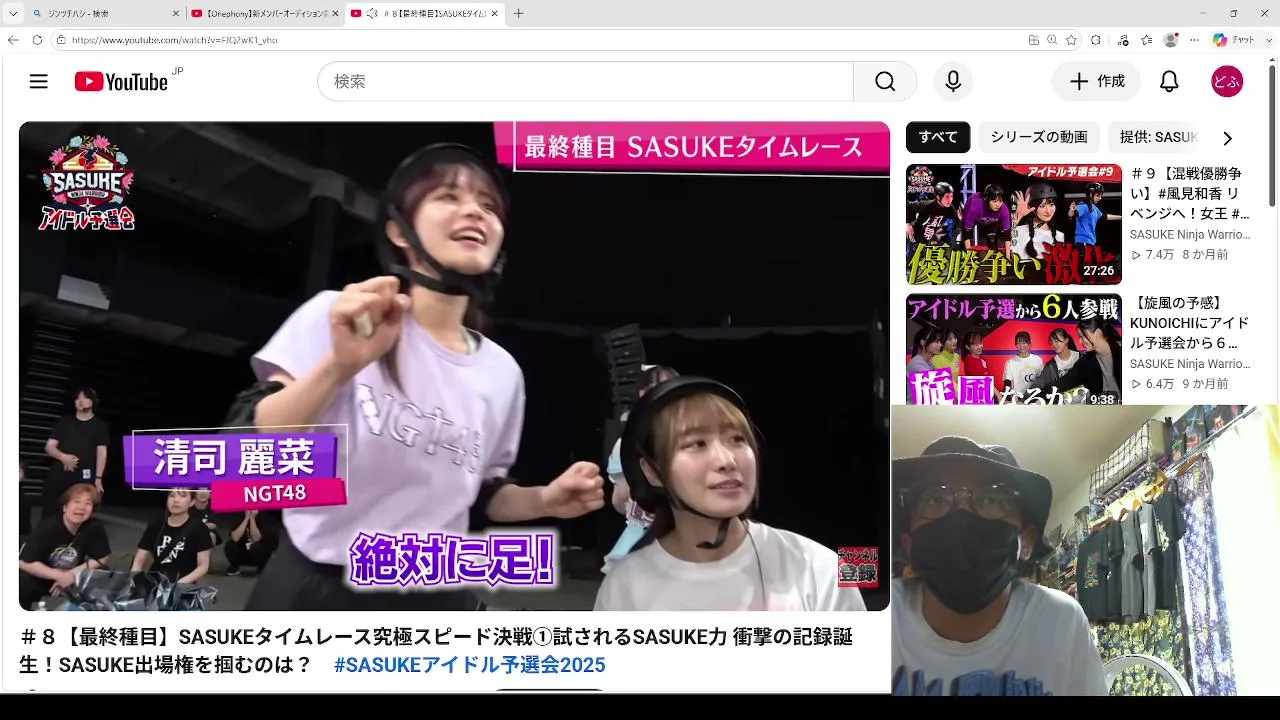This screenshot has height=720, width=1280.
Task: Open channel name under the ＃９ video
Action: click(x=1190, y=235)
